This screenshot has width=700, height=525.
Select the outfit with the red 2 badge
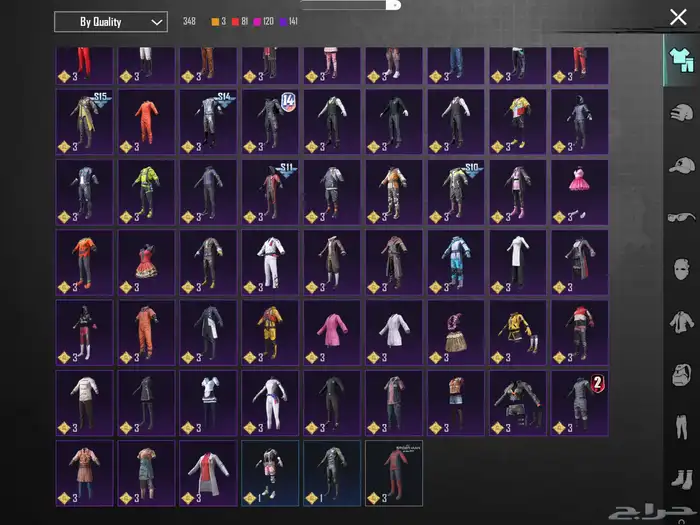(579, 402)
